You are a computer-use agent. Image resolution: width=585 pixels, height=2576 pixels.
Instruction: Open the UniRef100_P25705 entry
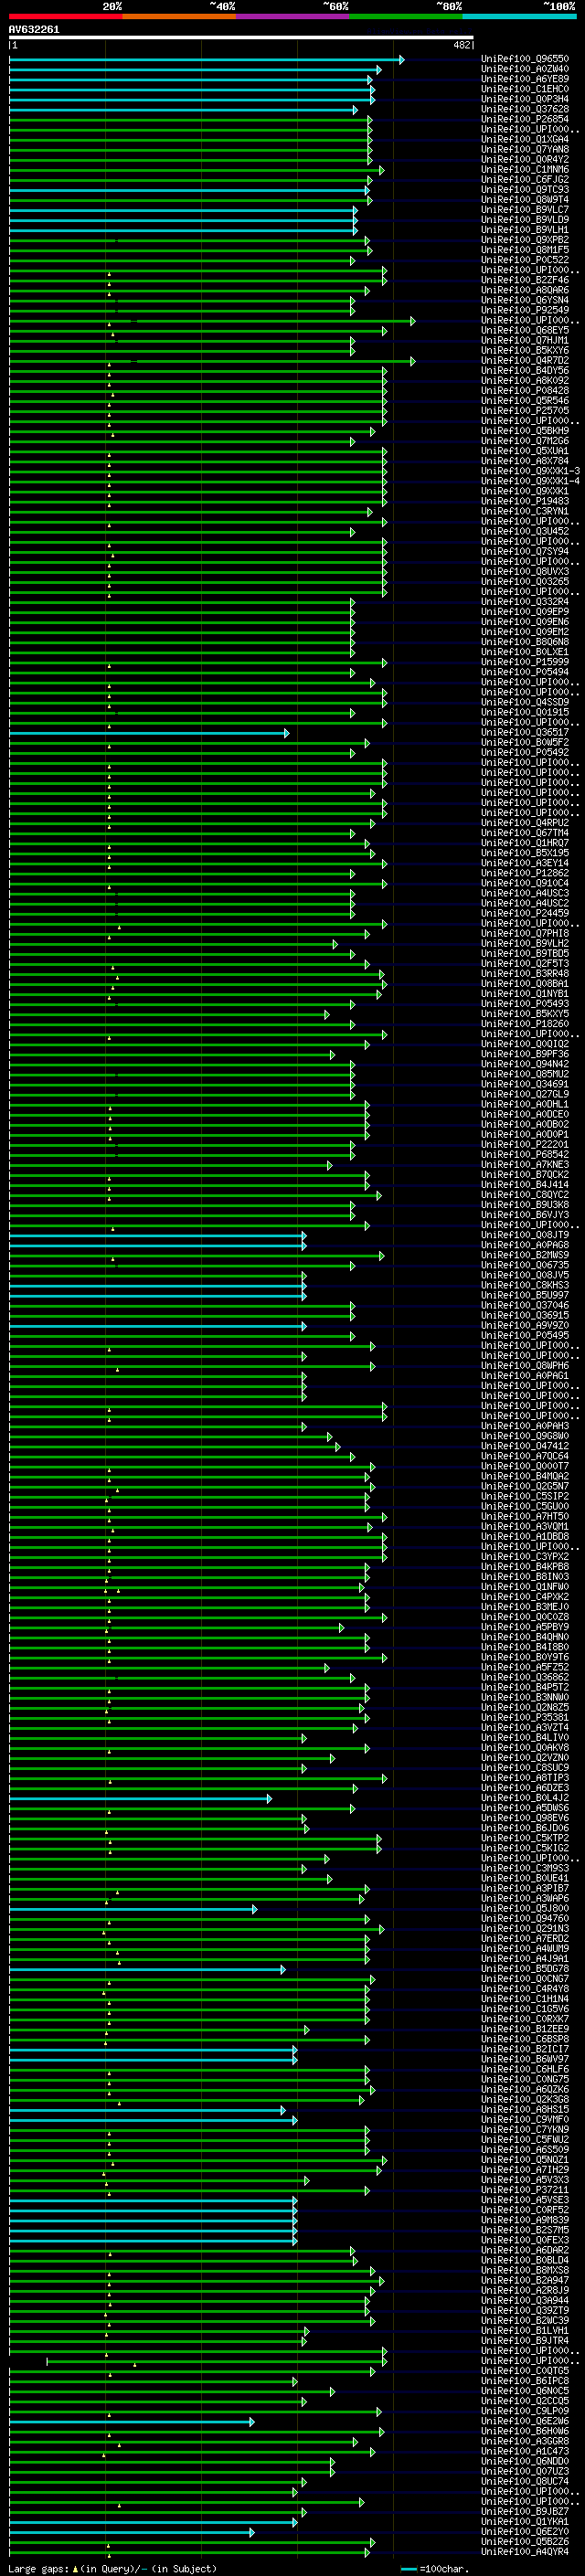[525, 410]
